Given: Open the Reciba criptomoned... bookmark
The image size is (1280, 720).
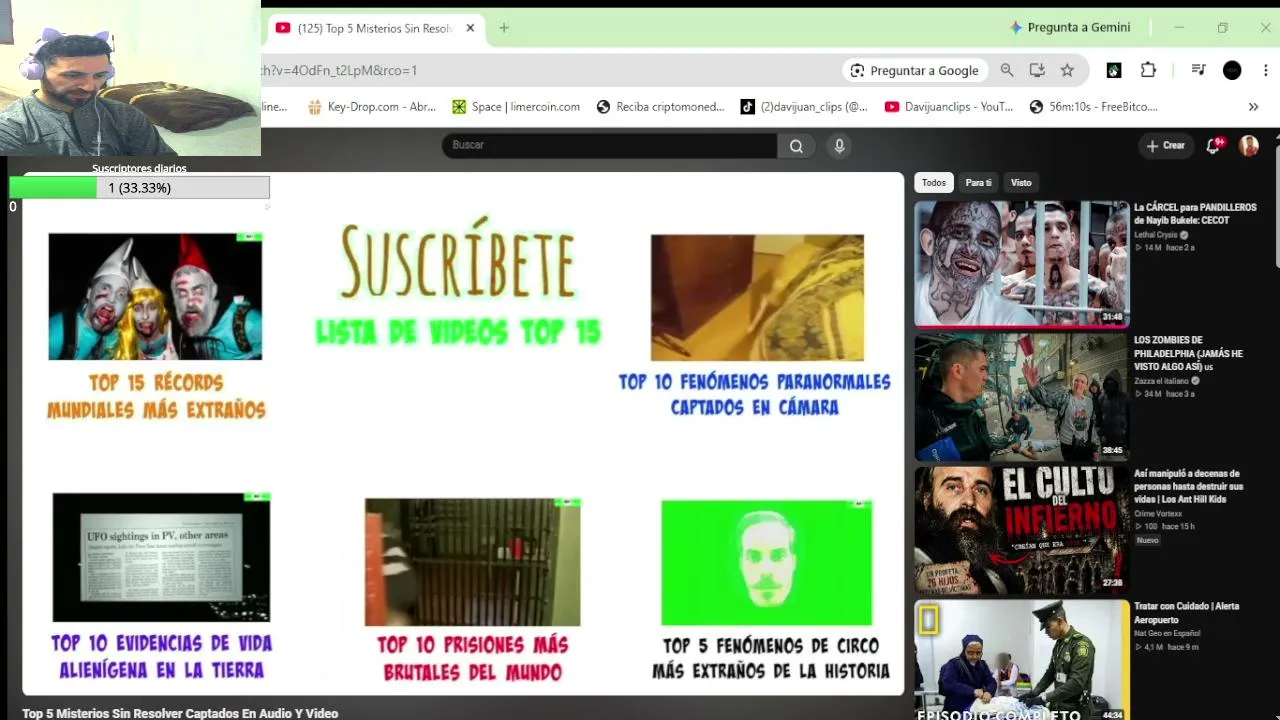Looking at the screenshot, I should point(660,107).
